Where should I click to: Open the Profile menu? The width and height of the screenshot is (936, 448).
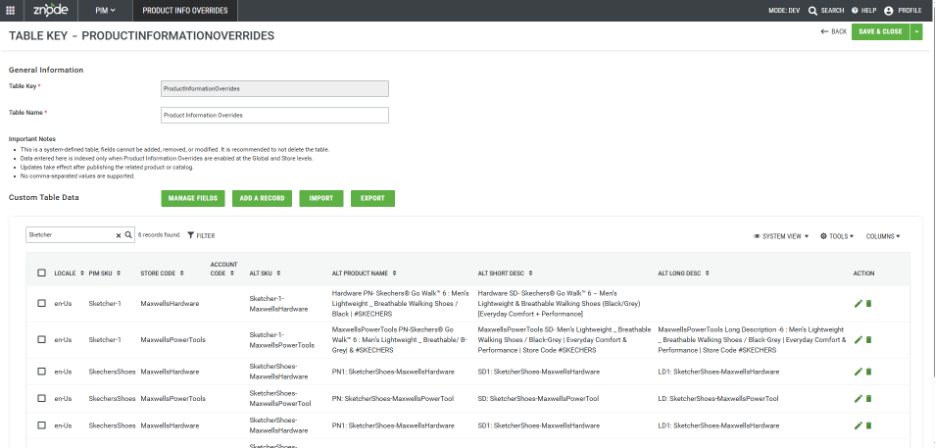903,10
